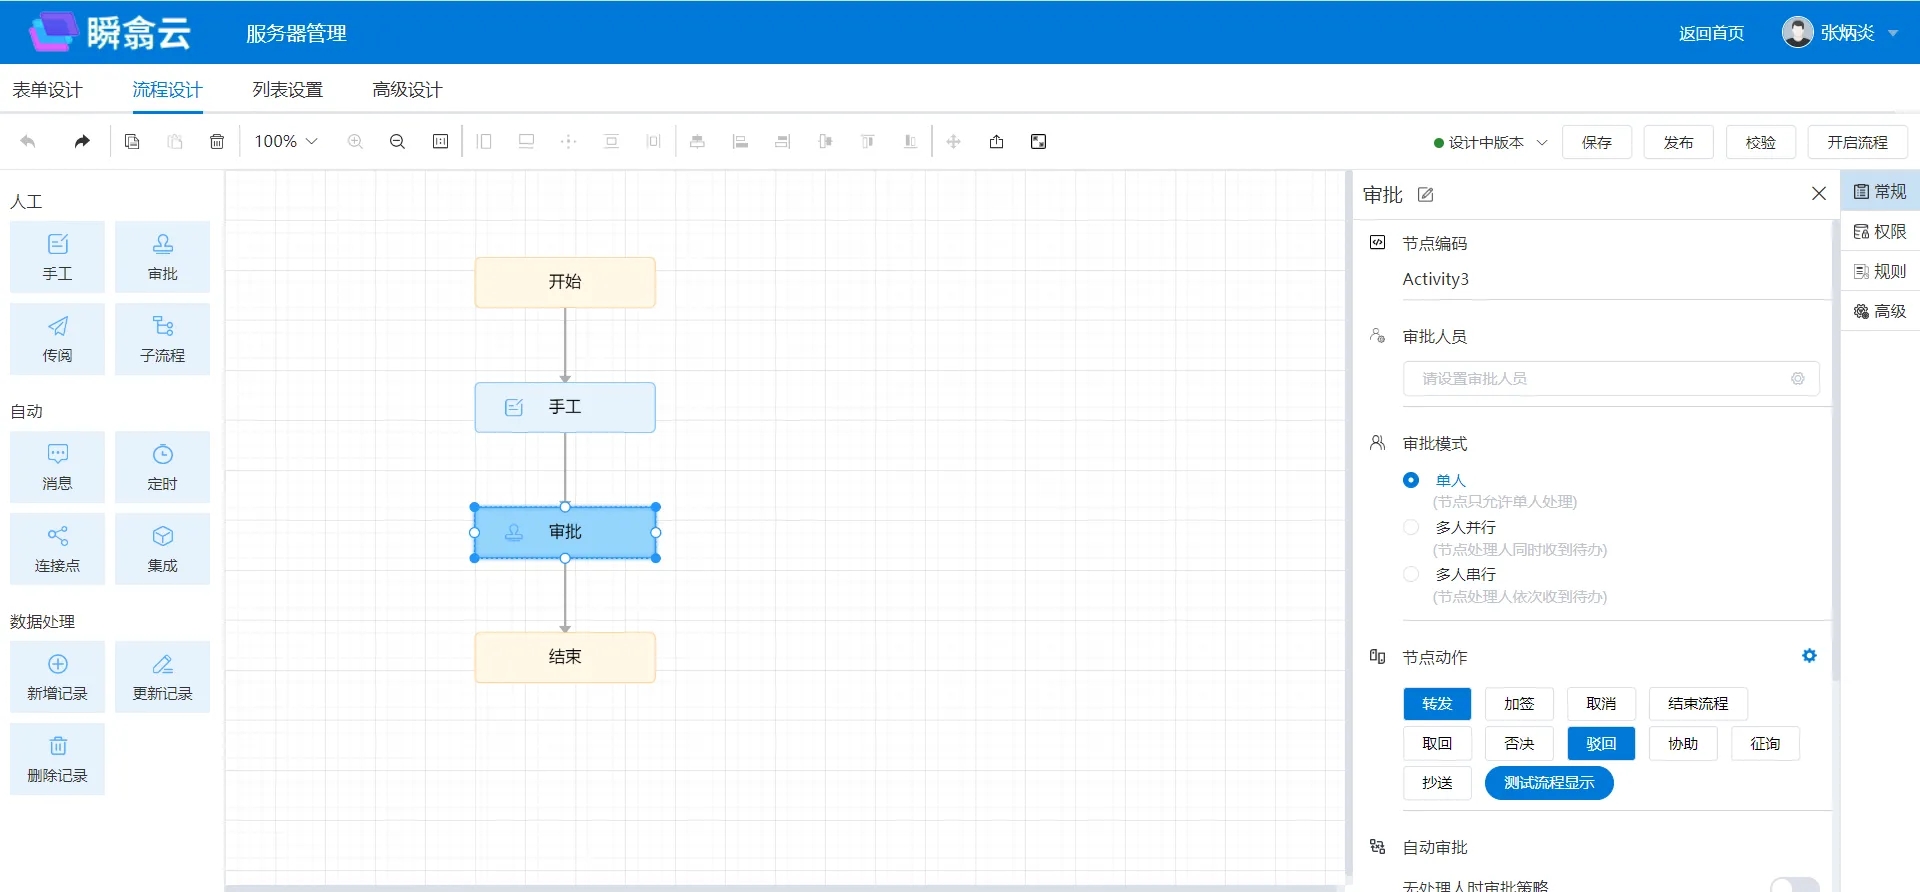This screenshot has width=1920, height=892.
Task: Click the delete trash icon in toolbar
Action: coord(217,142)
